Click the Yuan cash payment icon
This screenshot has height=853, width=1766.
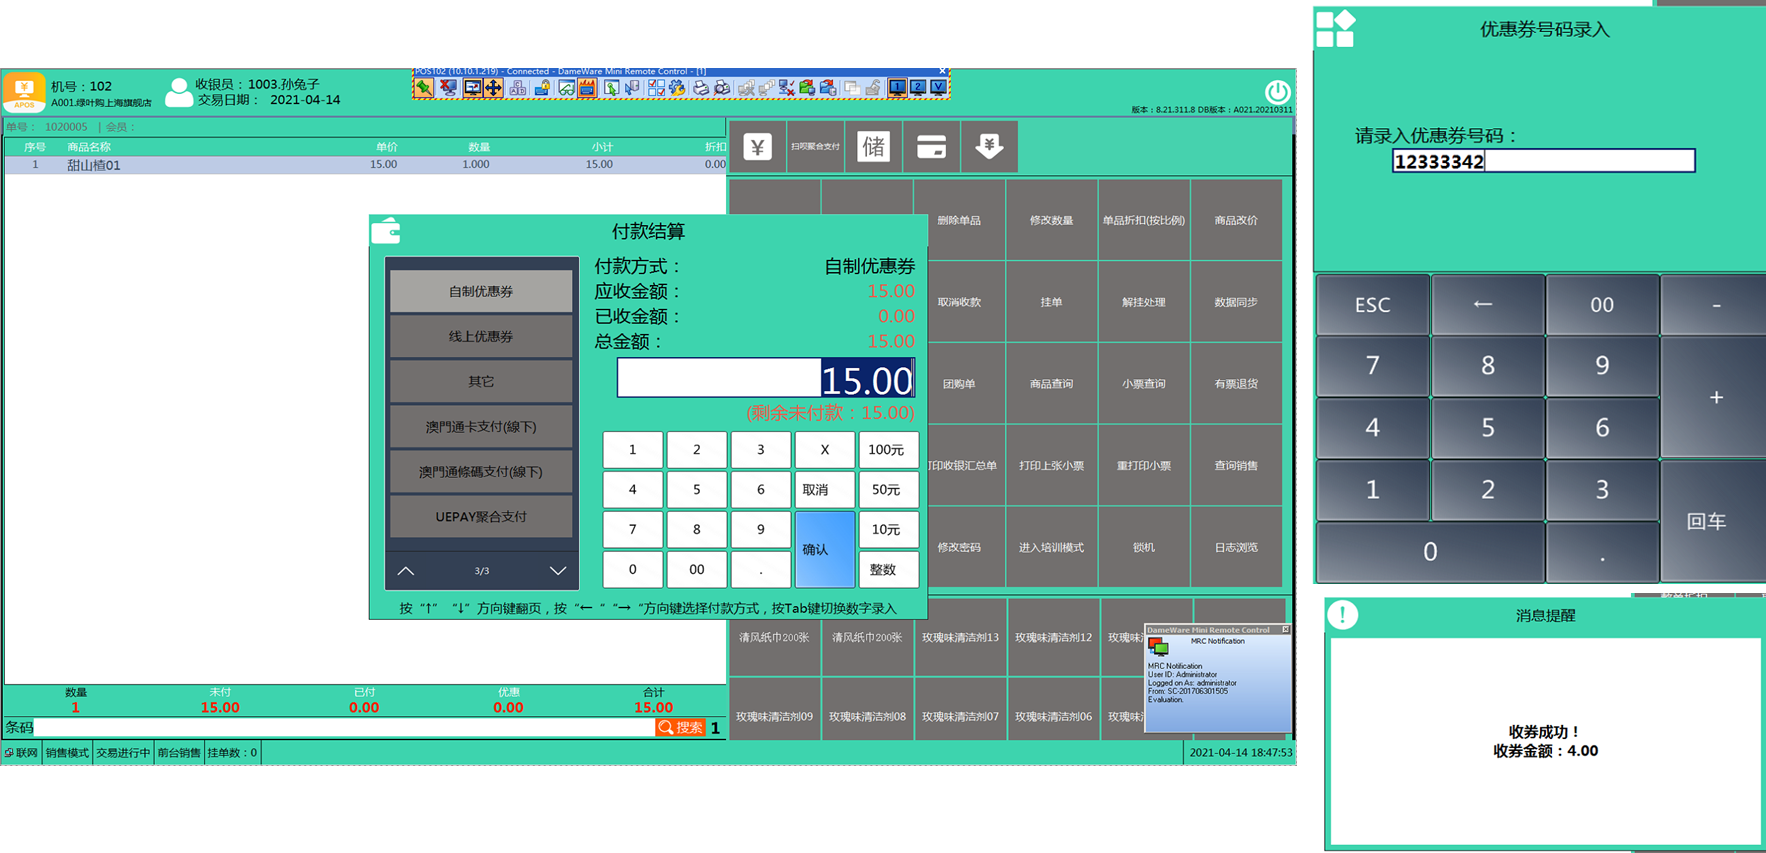[x=757, y=147]
